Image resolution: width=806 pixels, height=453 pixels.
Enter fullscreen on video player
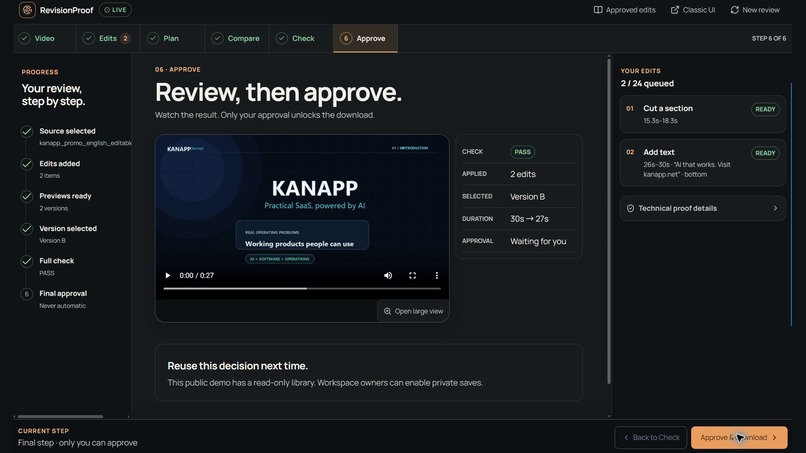click(x=412, y=276)
